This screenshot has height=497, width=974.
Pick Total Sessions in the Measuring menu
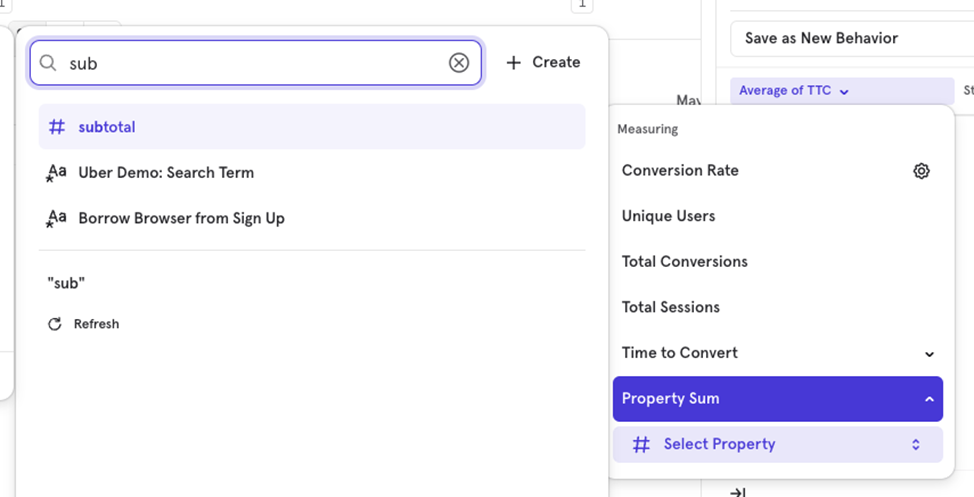pyautogui.click(x=670, y=307)
